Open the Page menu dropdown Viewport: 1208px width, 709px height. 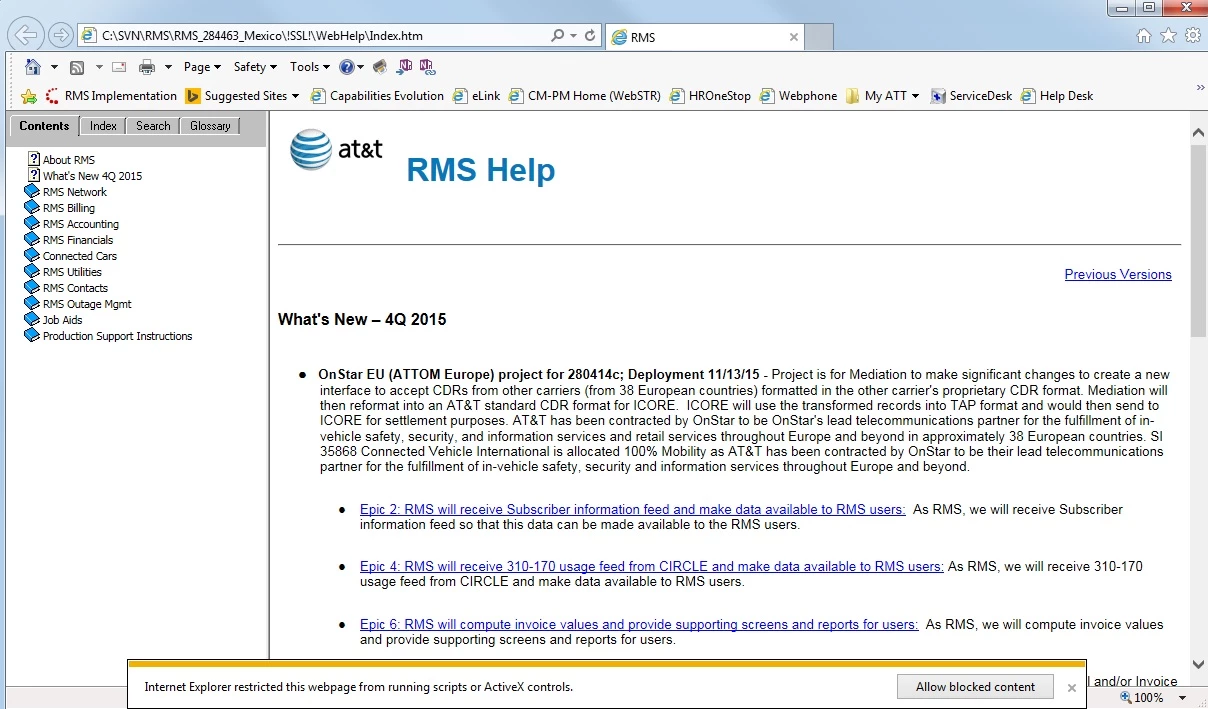coord(202,67)
